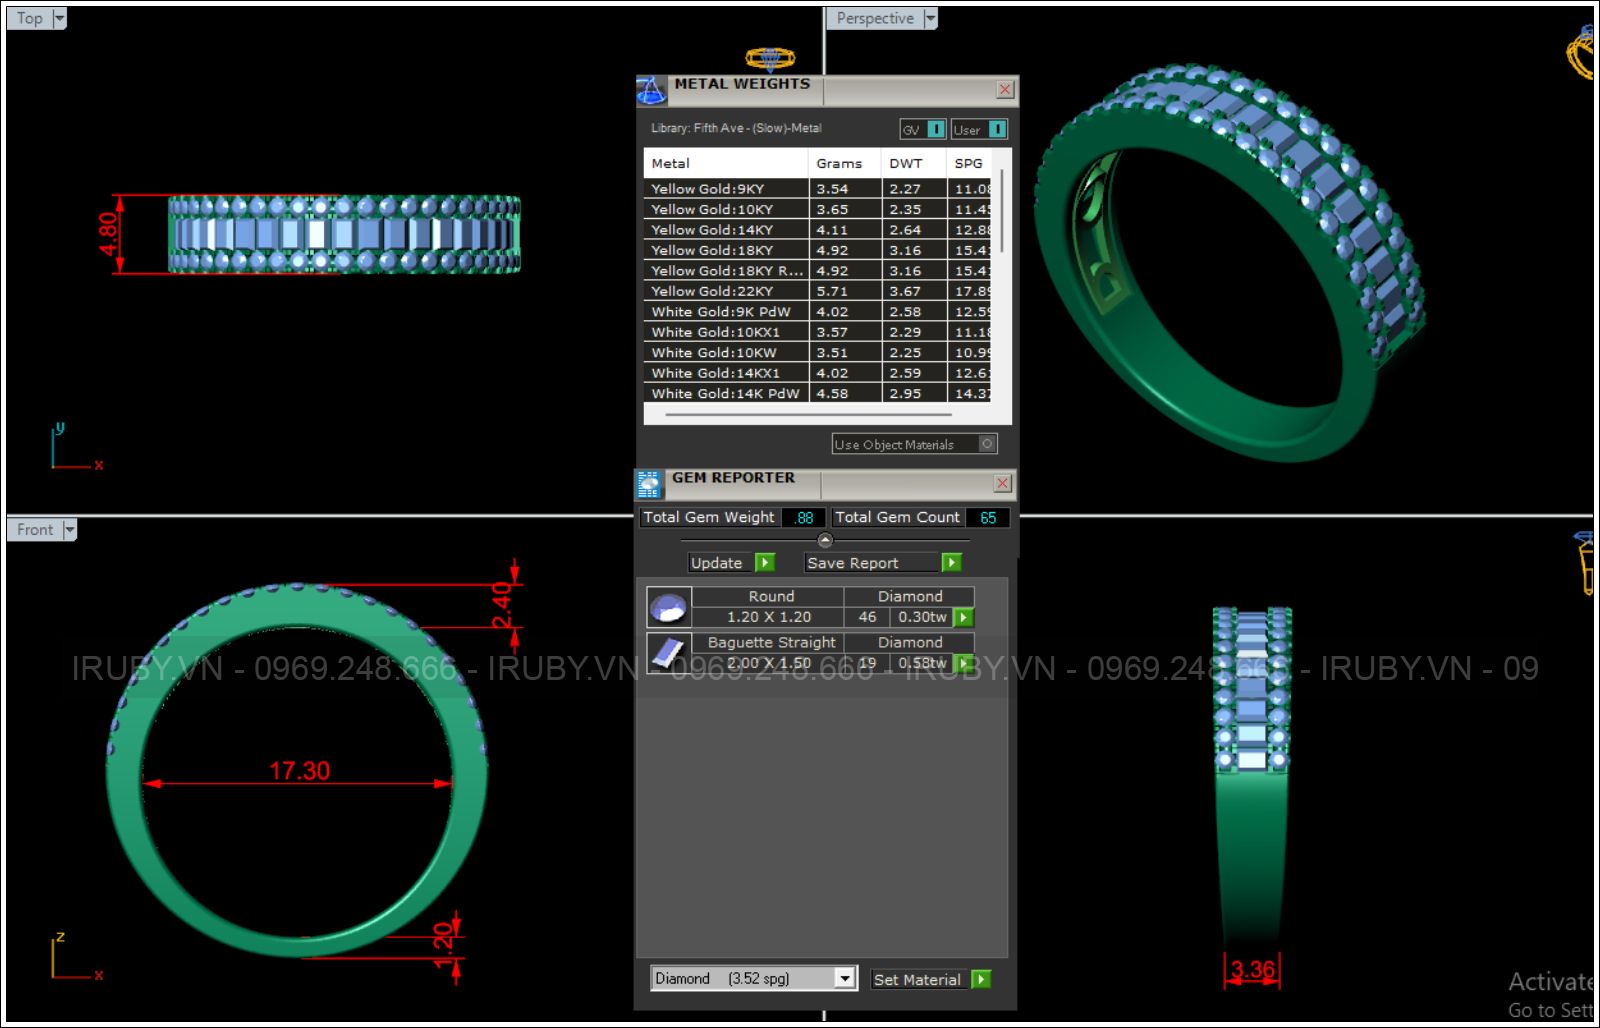Click the Set Material button
Image resolution: width=1600 pixels, height=1028 pixels.
click(917, 979)
